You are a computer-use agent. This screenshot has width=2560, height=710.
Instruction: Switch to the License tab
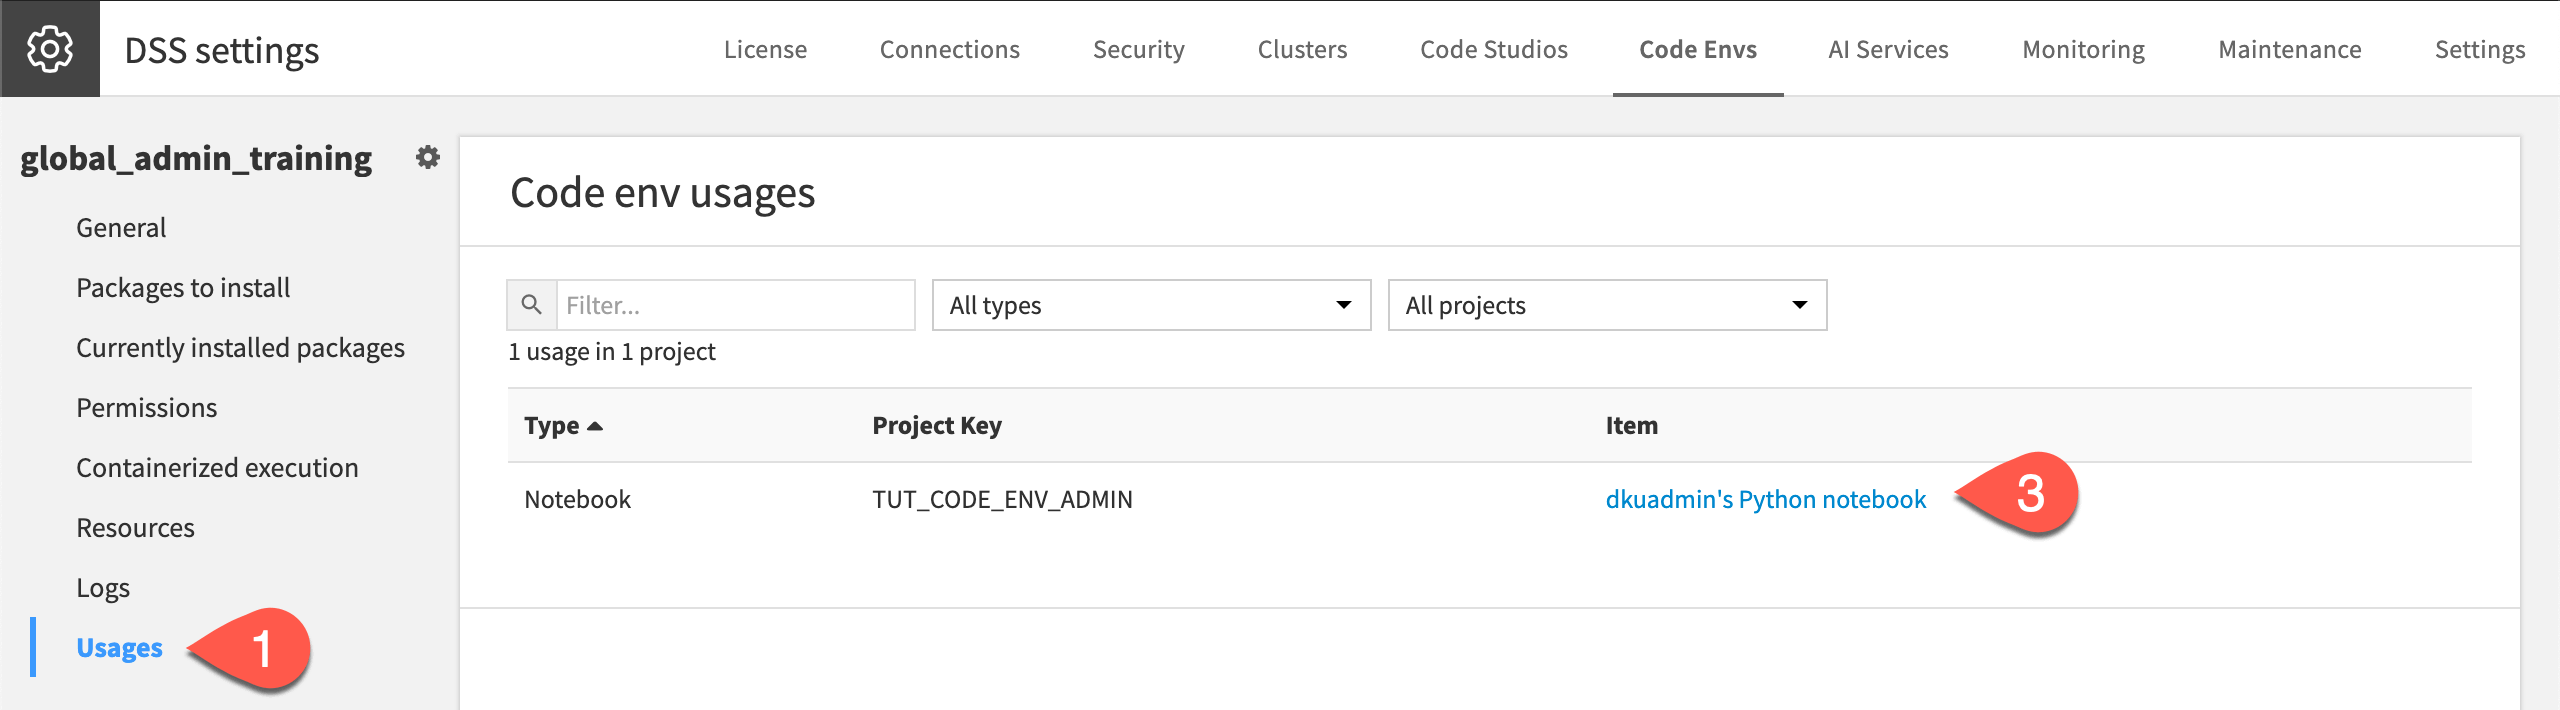pos(765,49)
